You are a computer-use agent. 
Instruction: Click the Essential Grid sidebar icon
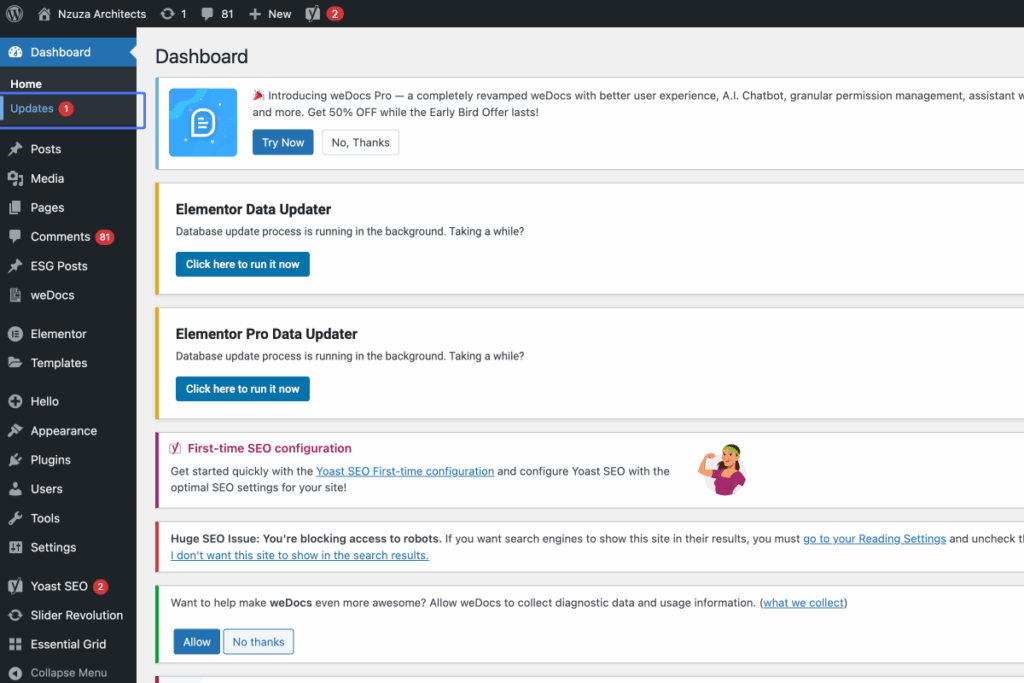coord(16,644)
